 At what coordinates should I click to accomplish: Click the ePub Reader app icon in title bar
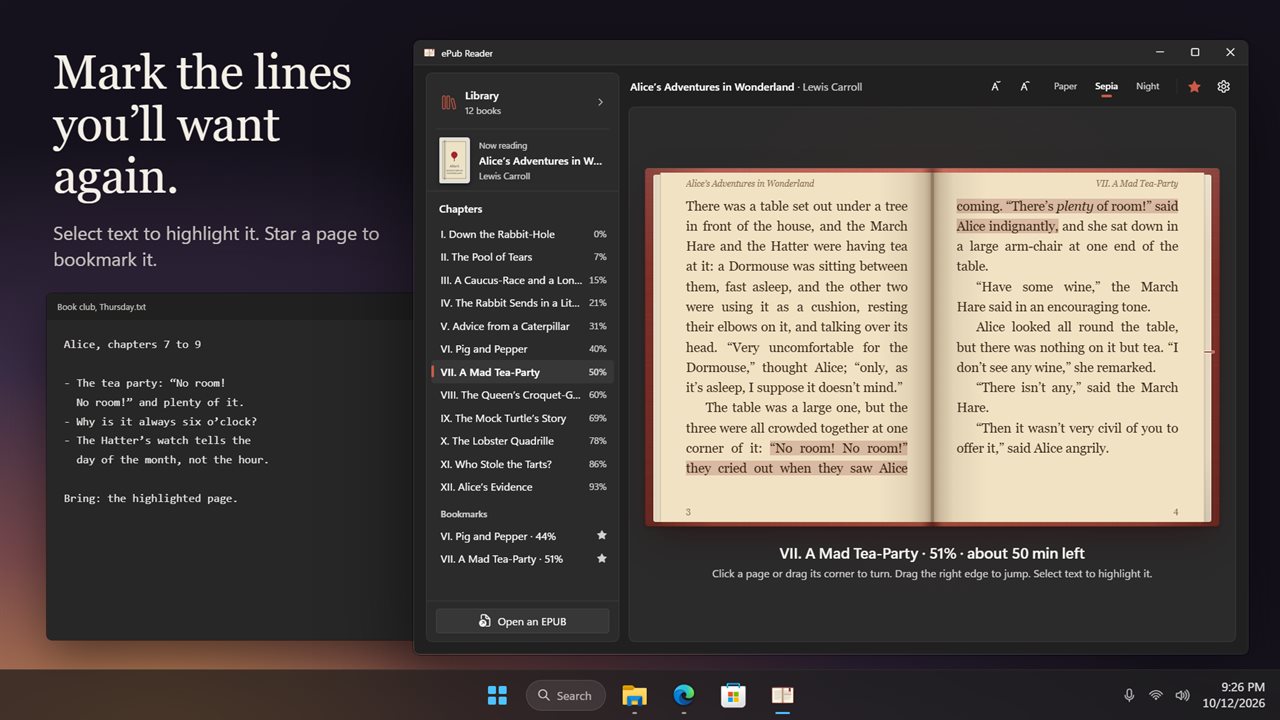point(429,53)
